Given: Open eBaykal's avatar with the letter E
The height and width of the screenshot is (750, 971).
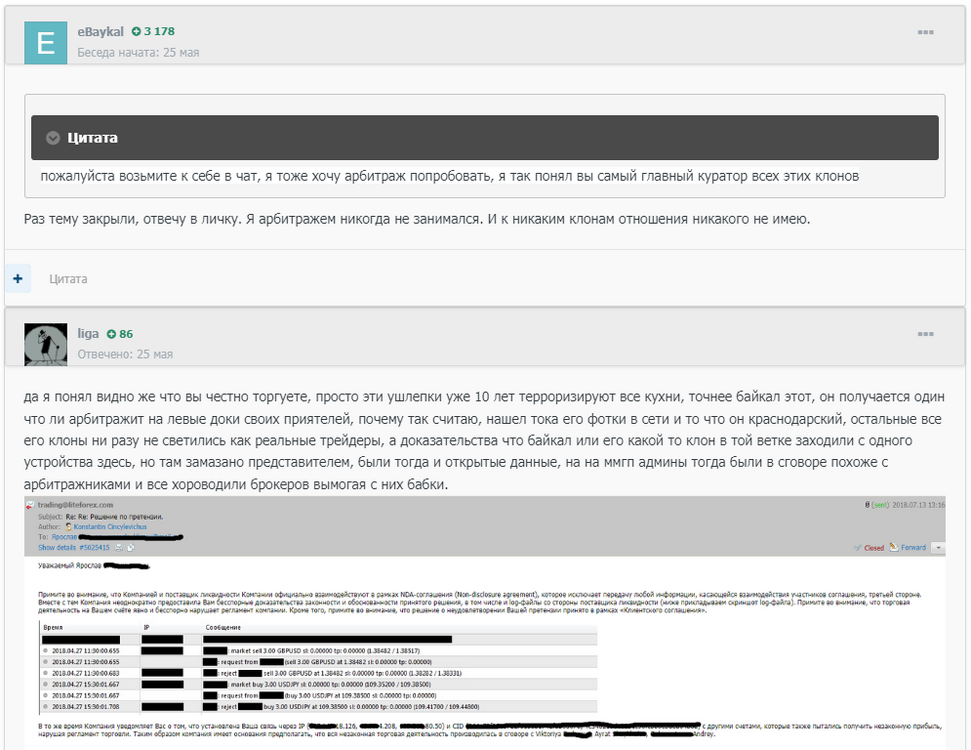Looking at the screenshot, I should (46, 43).
